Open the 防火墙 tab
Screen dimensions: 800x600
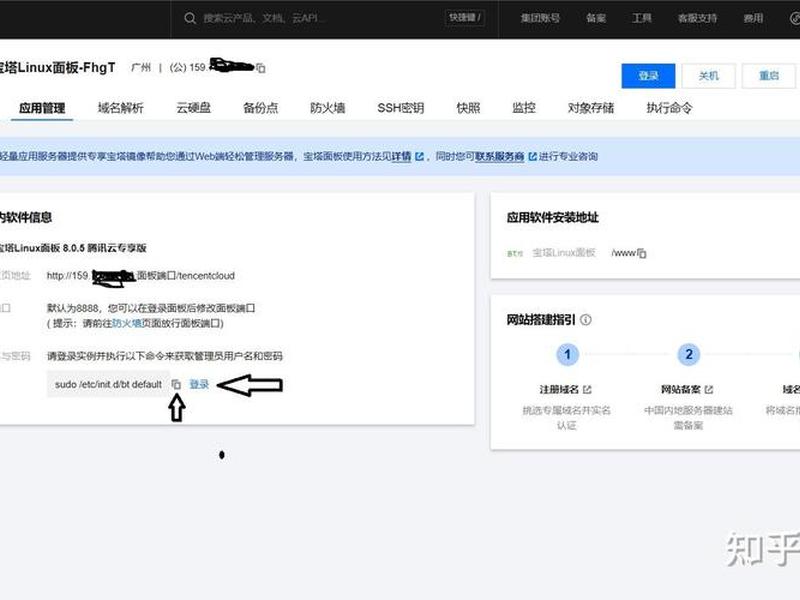(x=328, y=108)
